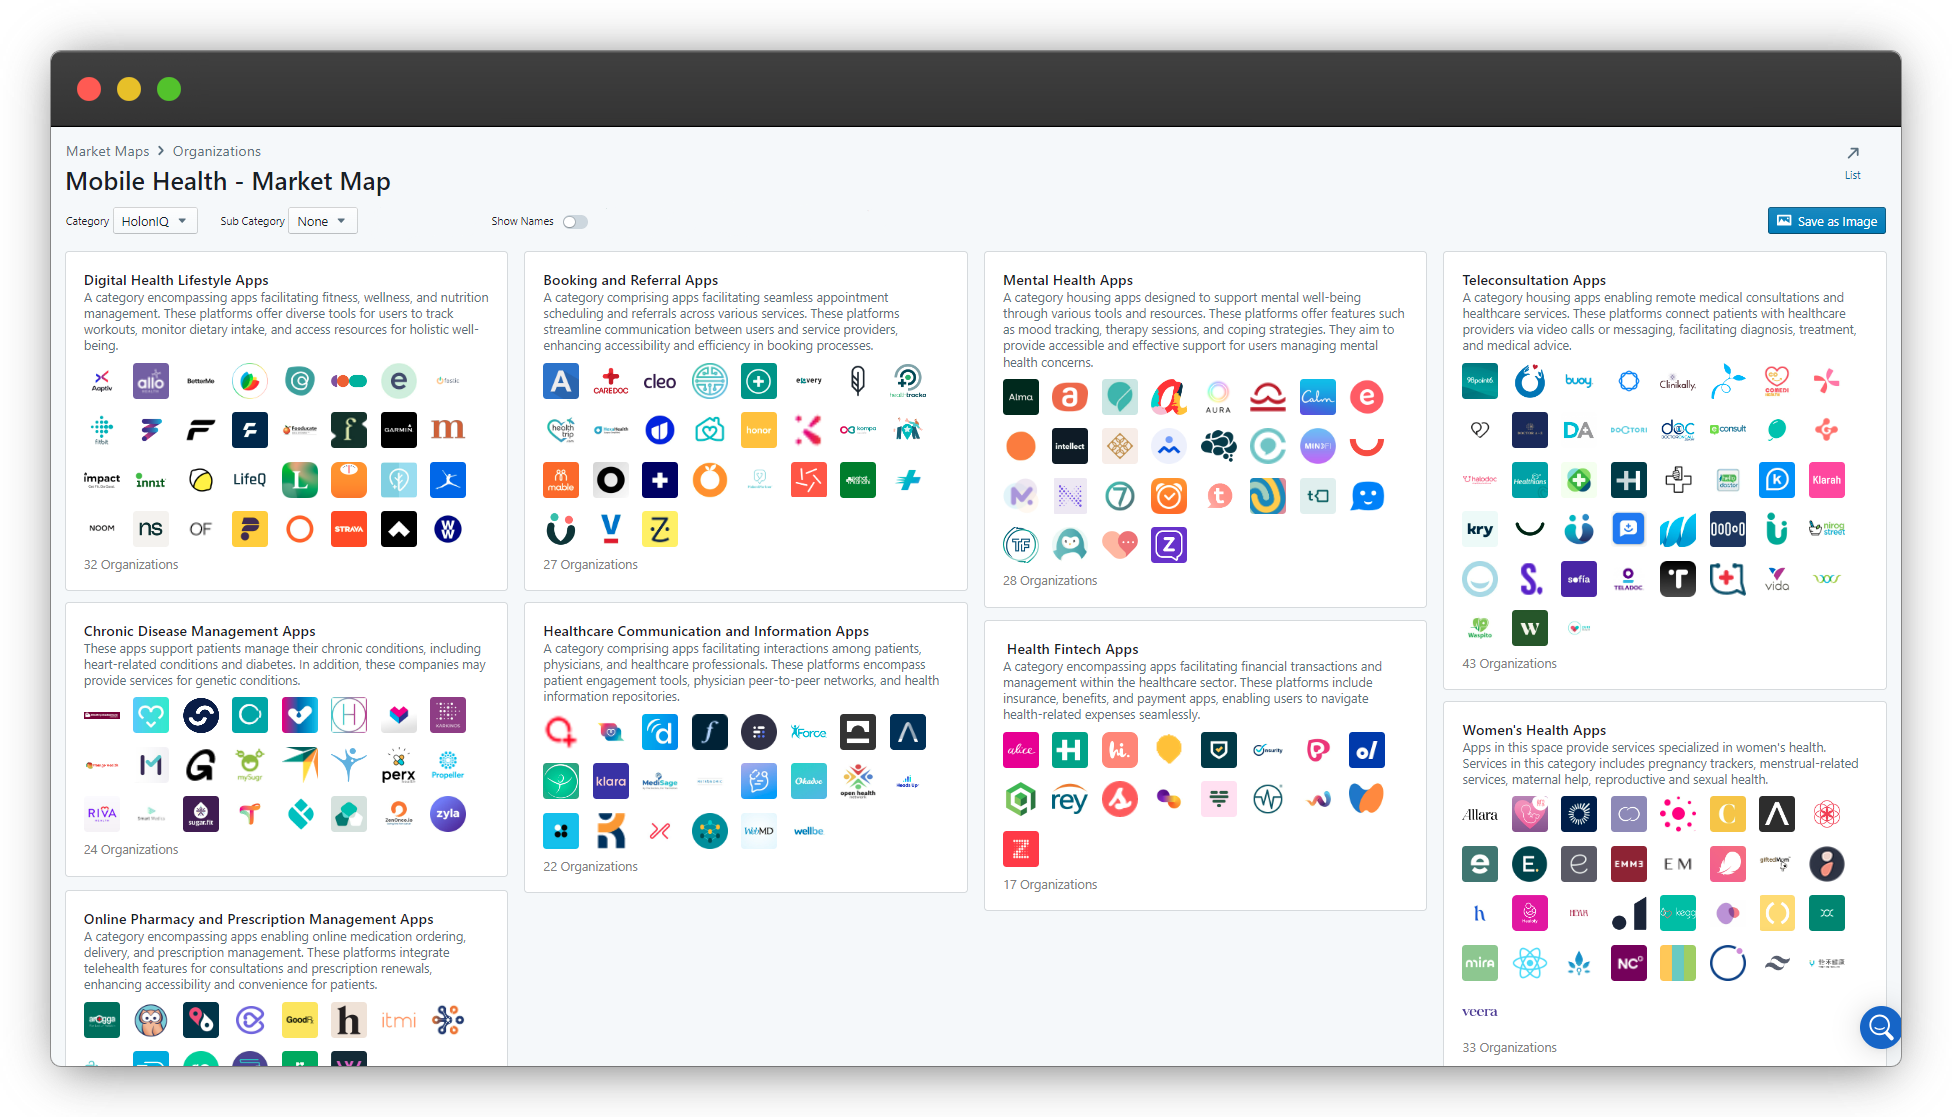
Task: Go to Market Maps breadcrumb
Action: coord(107,151)
